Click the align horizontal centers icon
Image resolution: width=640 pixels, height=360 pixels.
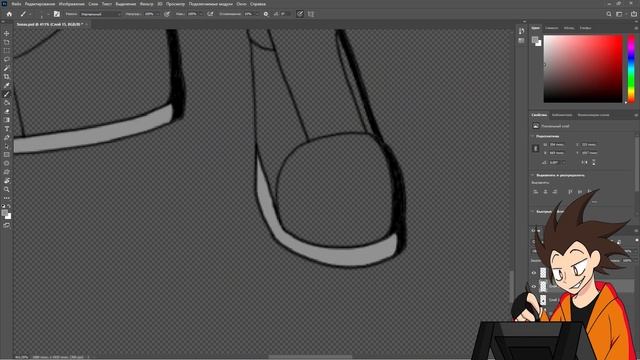point(545,191)
